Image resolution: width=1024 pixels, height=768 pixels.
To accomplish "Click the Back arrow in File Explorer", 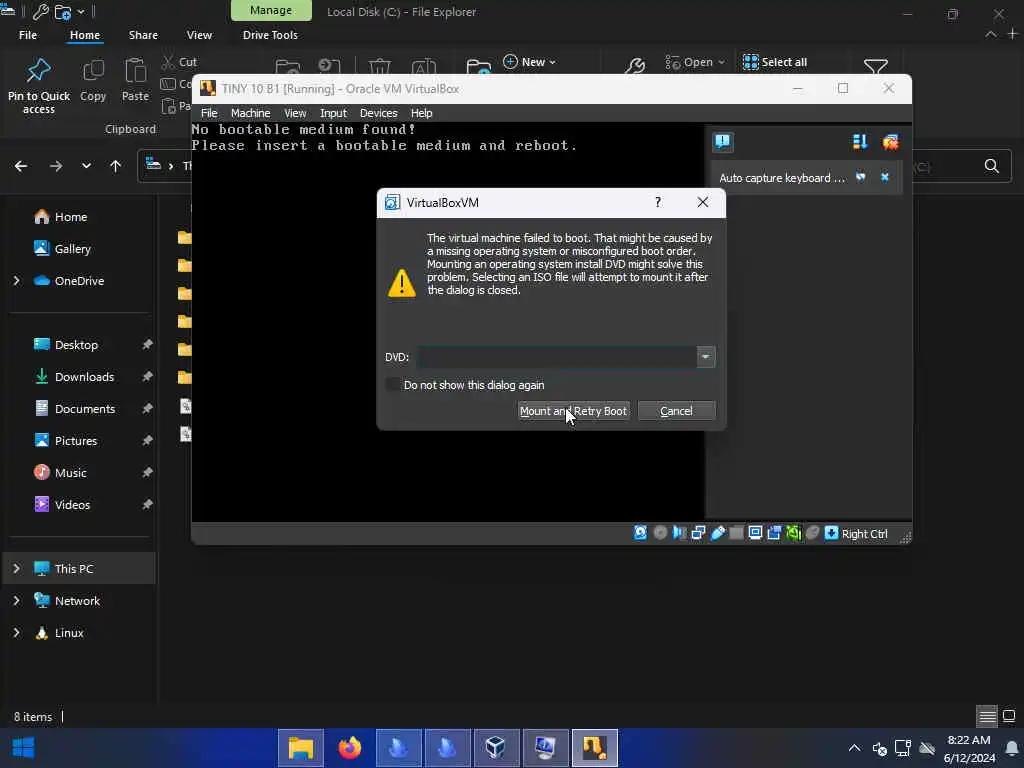I will click(21, 166).
